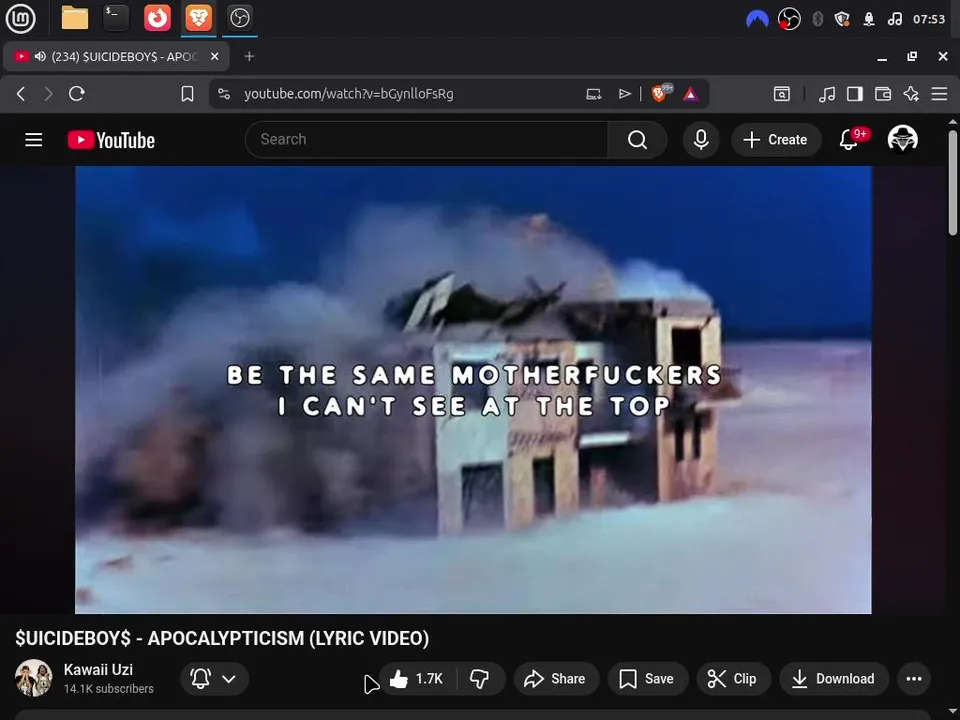This screenshot has height=720, width=960.
Task: Download the video
Action: pos(834,678)
